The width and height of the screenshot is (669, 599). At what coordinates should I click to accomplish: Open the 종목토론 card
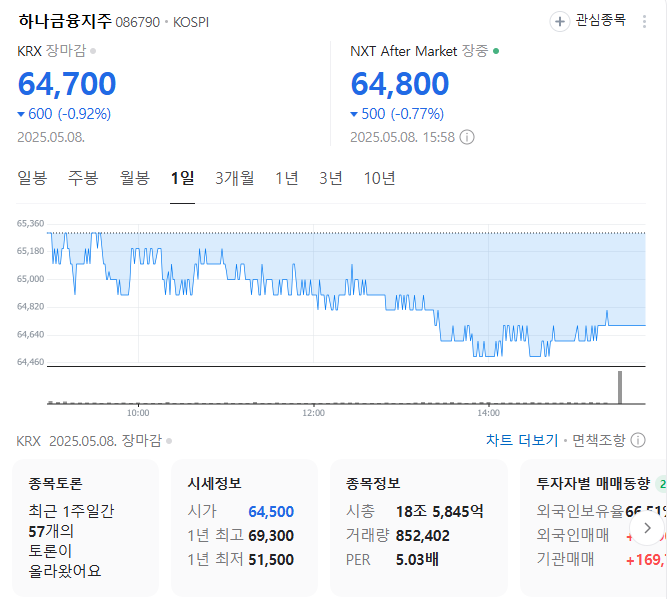[85, 527]
